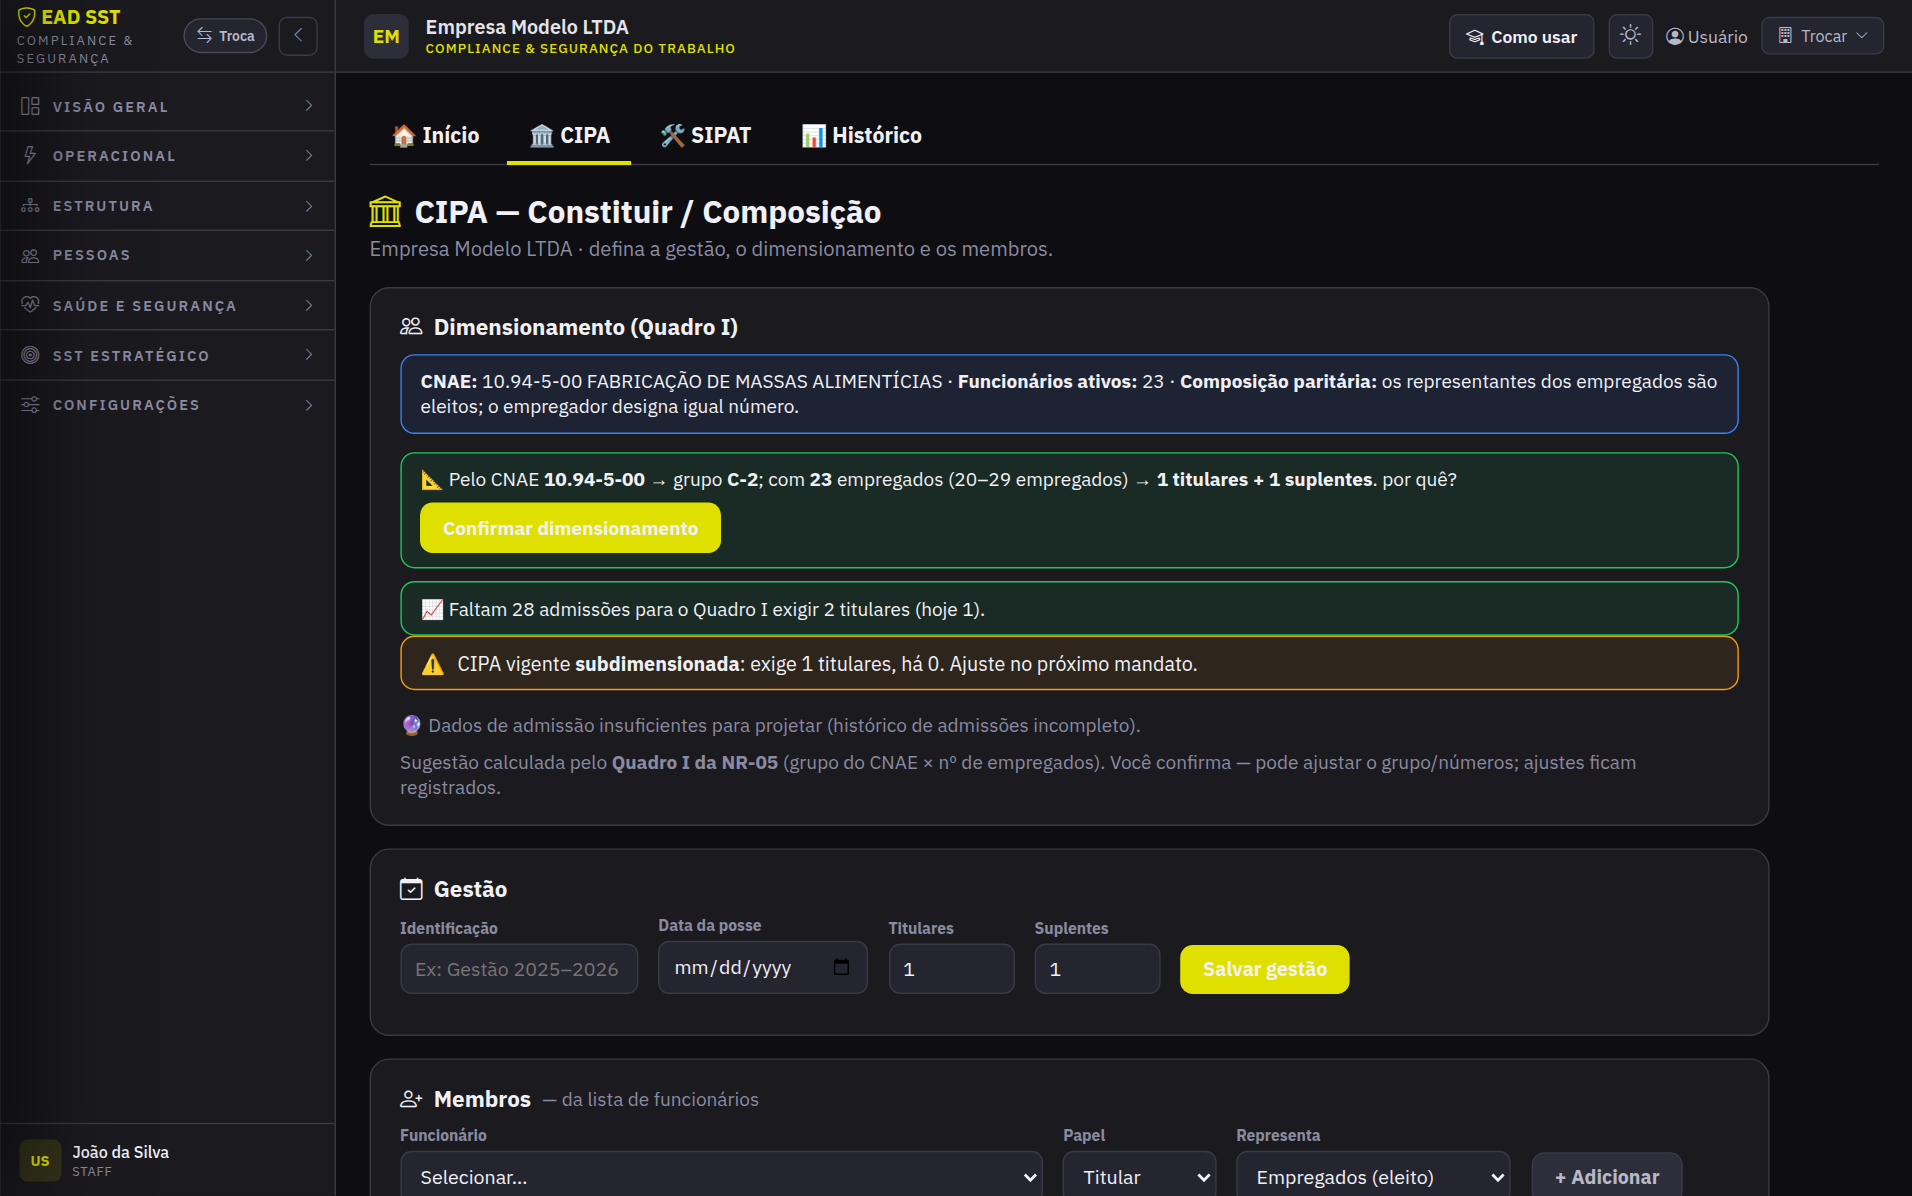Viewport: 1912px width, 1196px height.
Task: Toggle light theme with the sun icon
Action: 1630,36
